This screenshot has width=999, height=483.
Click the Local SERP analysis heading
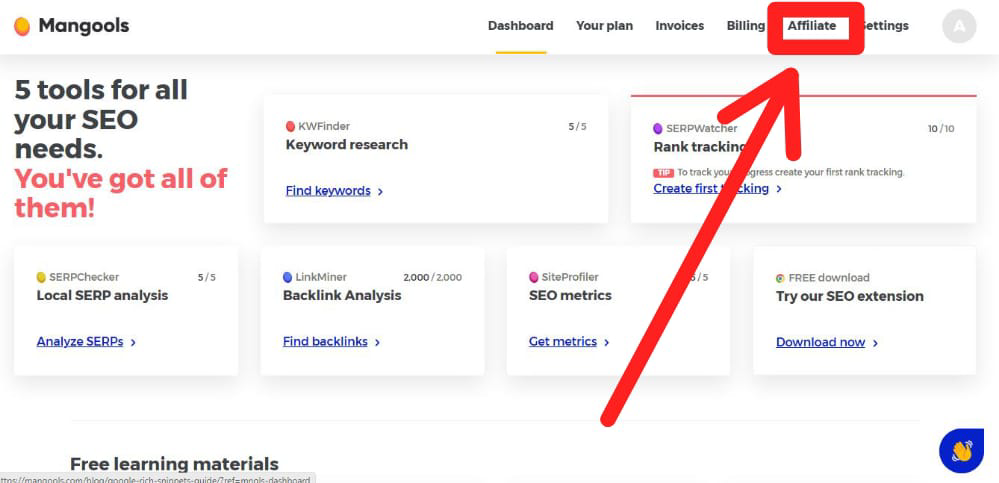(103, 295)
